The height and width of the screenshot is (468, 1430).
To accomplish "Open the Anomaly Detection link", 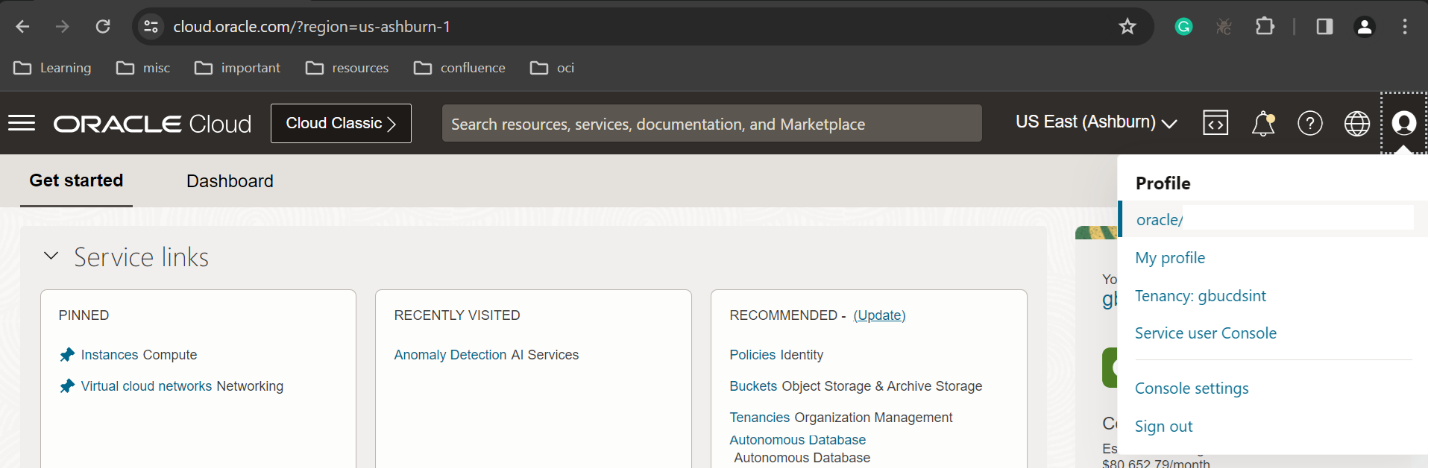I will [x=450, y=355].
